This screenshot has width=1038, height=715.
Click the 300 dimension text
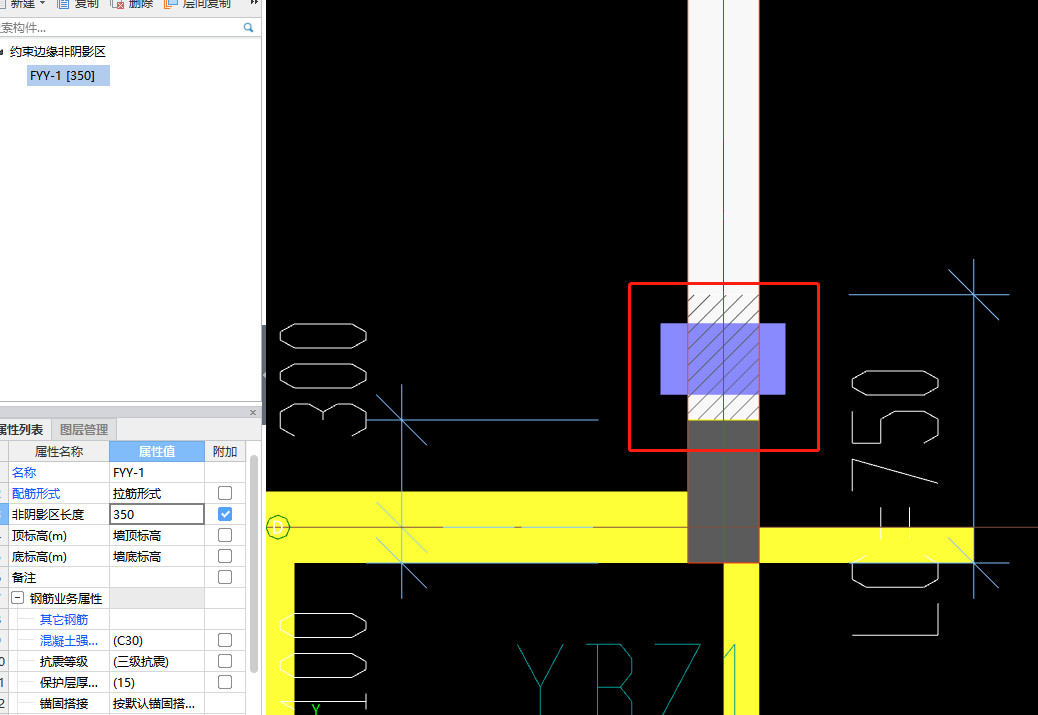click(323, 379)
